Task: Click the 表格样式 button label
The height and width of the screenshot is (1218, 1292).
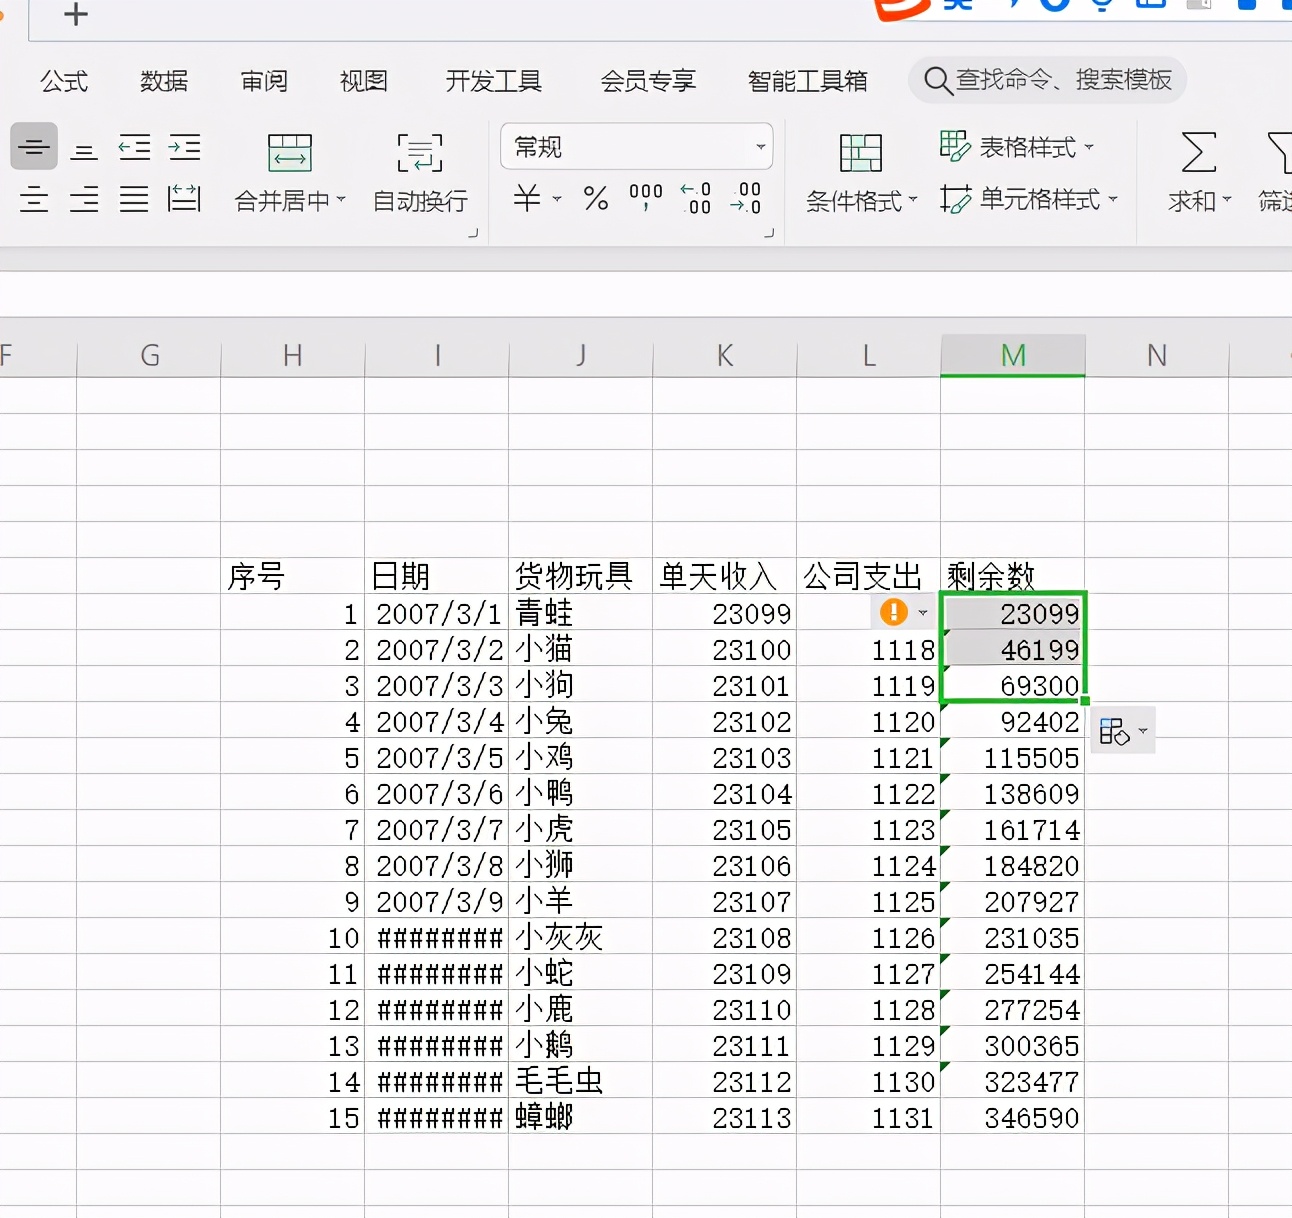Action: (1028, 148)
